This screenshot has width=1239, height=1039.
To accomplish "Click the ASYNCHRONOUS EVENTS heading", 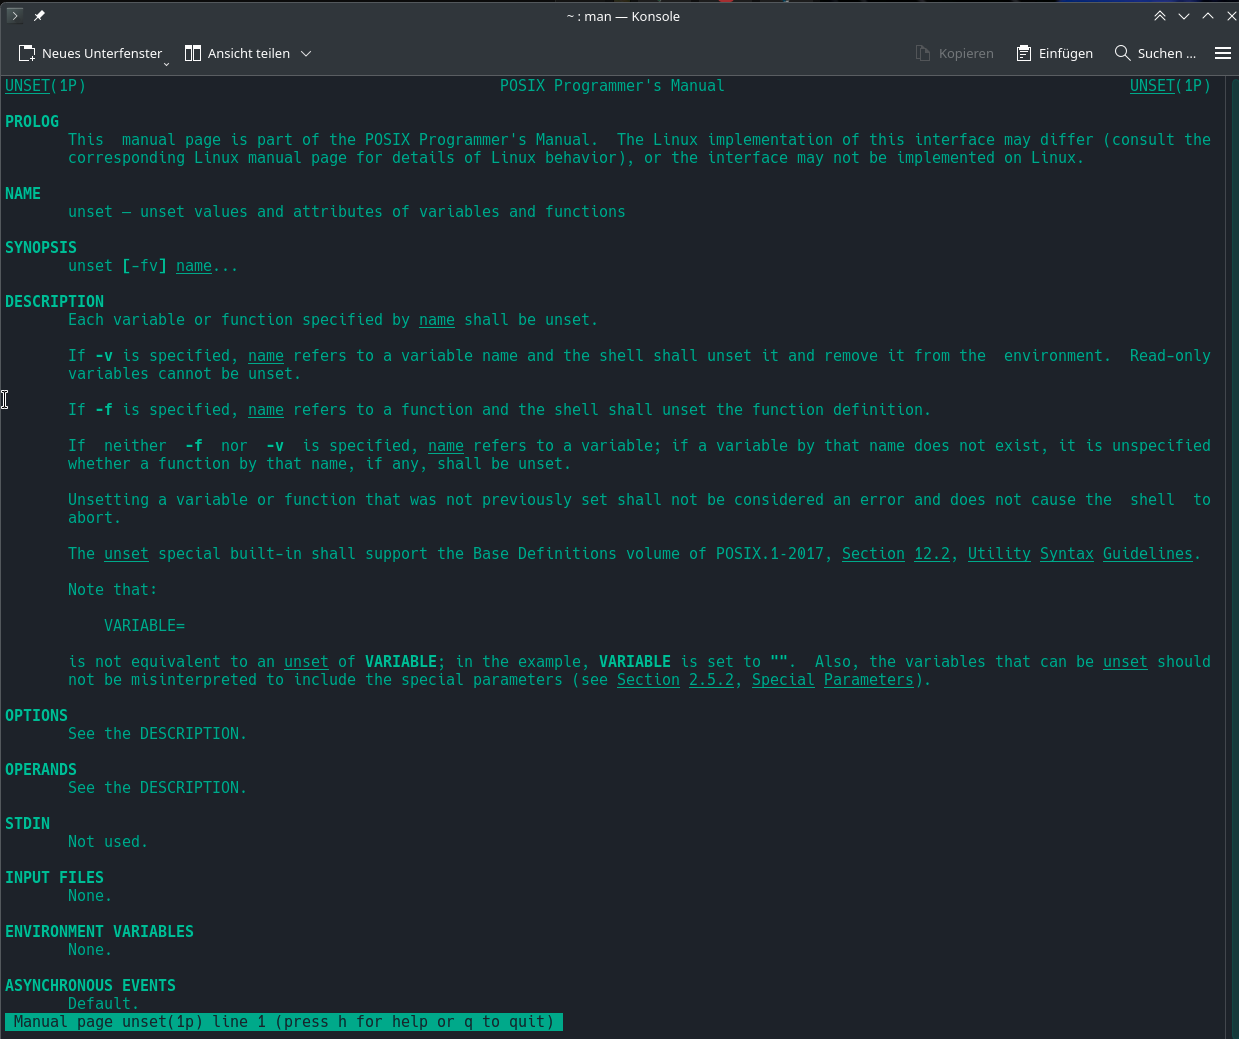I will [x=90, y=986].
